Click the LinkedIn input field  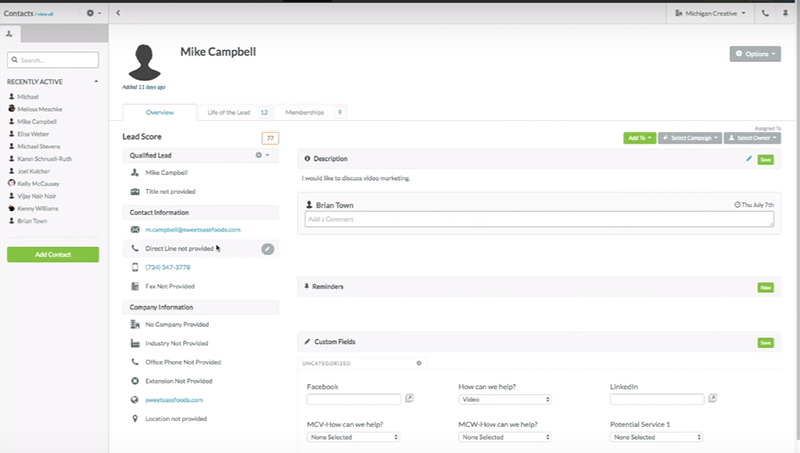(657, 399)
